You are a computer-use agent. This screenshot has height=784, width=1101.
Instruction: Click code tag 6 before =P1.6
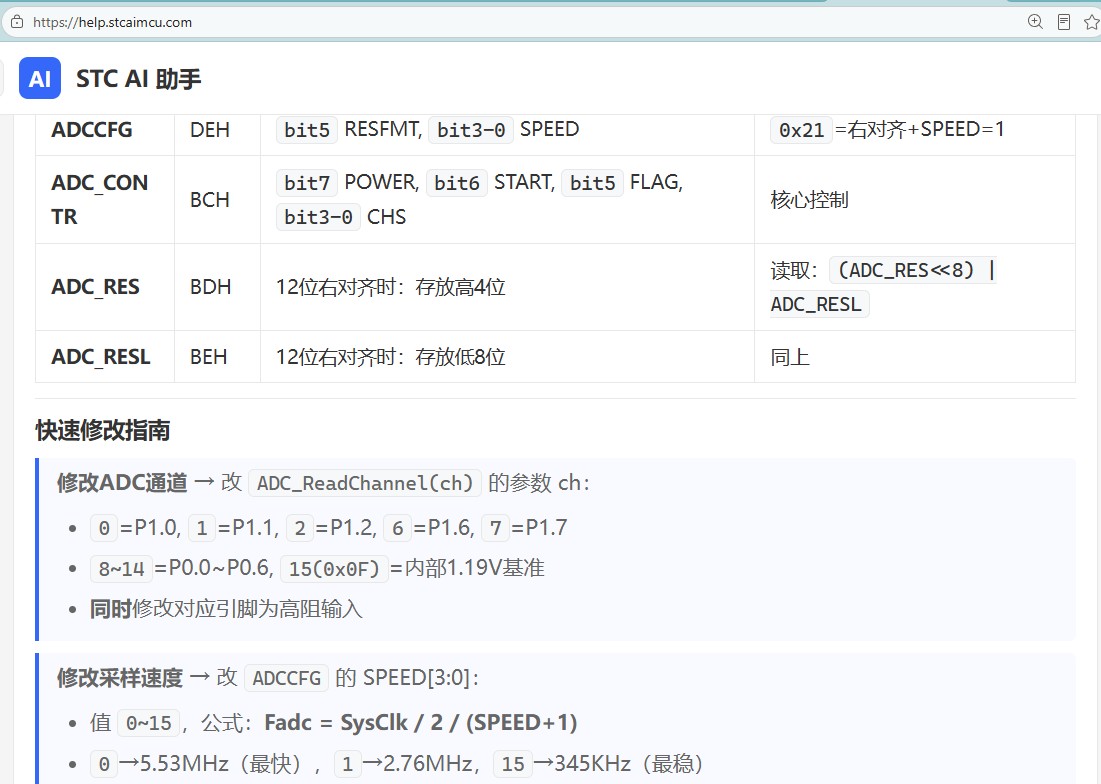point(397,528)
